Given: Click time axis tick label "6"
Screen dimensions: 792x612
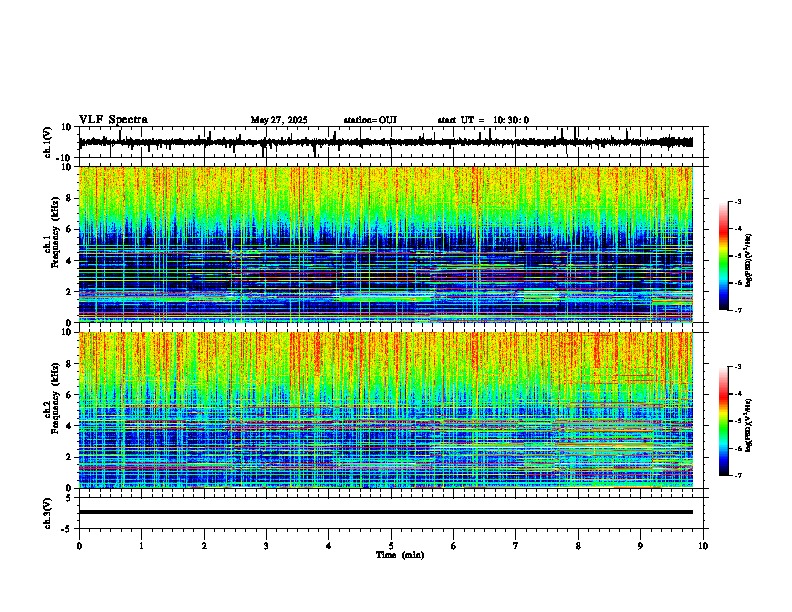Looking at the screenshot, I should coord(454,546).
